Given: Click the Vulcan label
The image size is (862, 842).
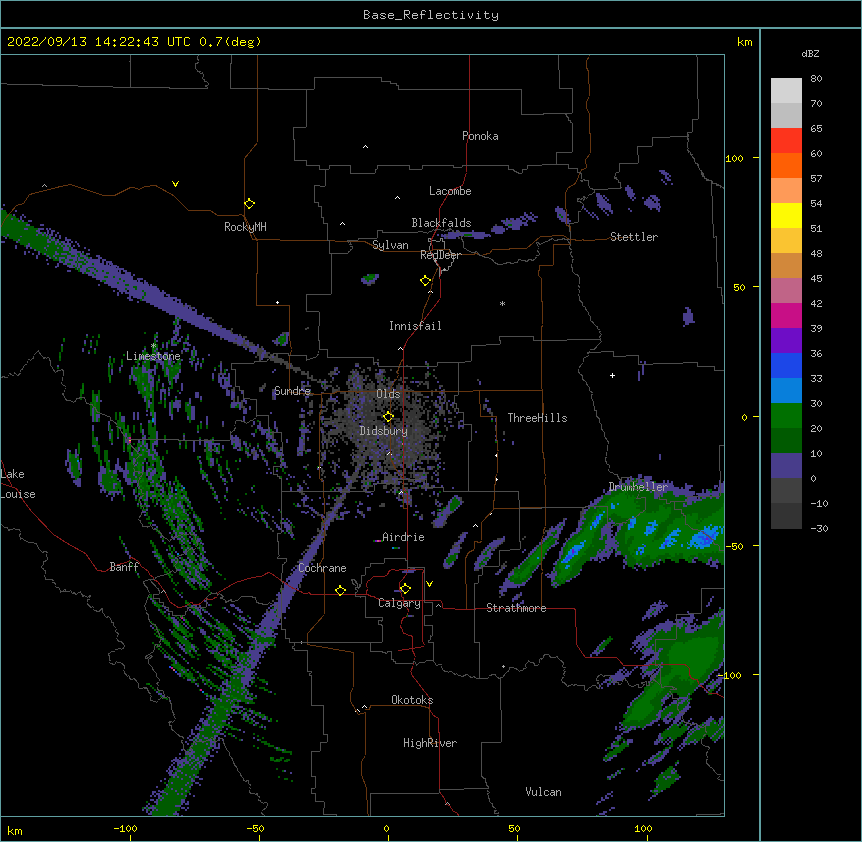Looking at the screenshot, I should 543,792.
